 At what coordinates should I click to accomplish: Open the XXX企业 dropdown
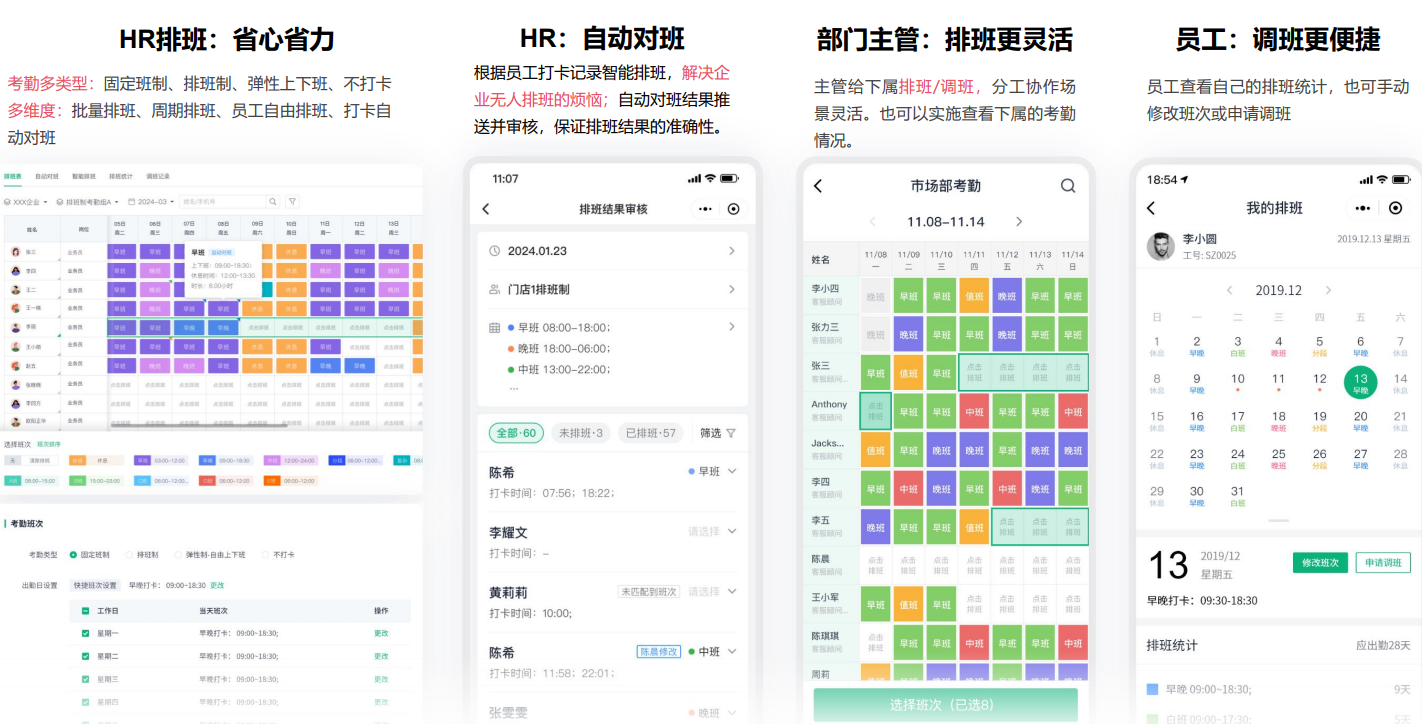click(26, 202)
